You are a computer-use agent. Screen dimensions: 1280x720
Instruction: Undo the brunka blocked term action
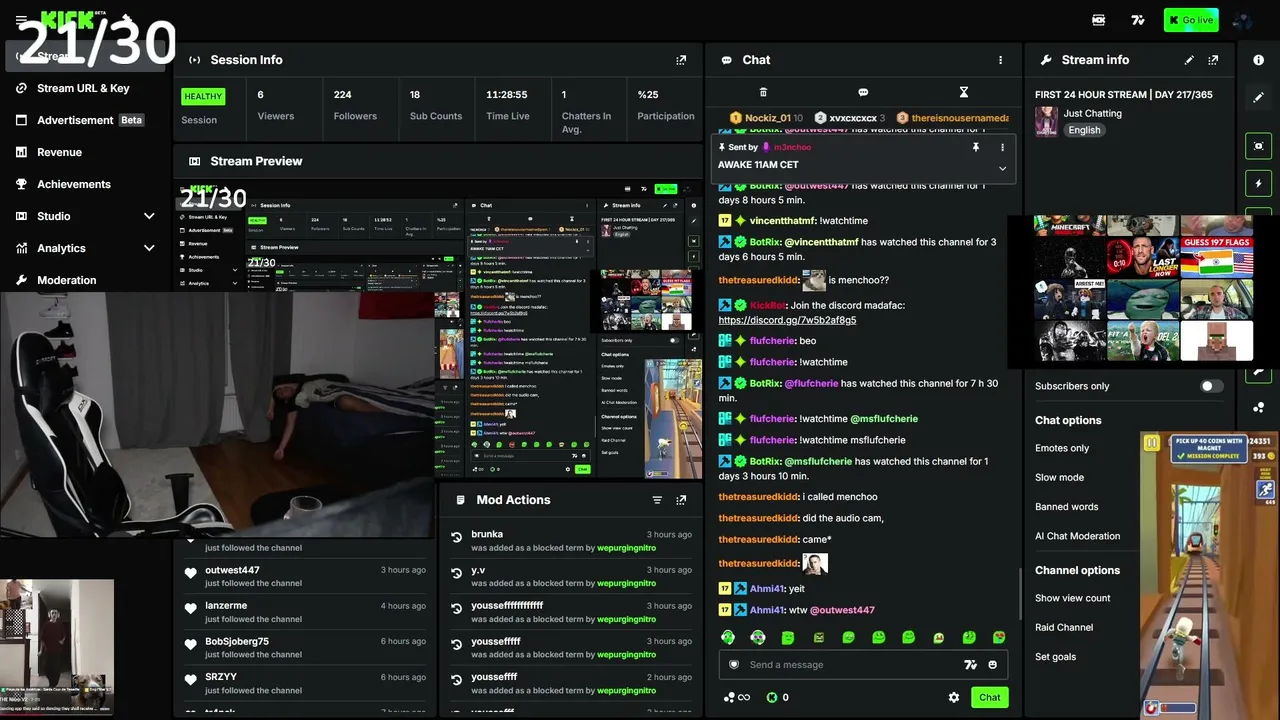coord(457,537)
